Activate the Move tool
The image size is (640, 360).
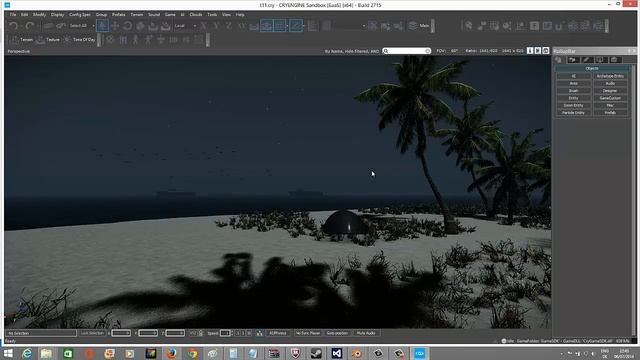pos(115,26)
